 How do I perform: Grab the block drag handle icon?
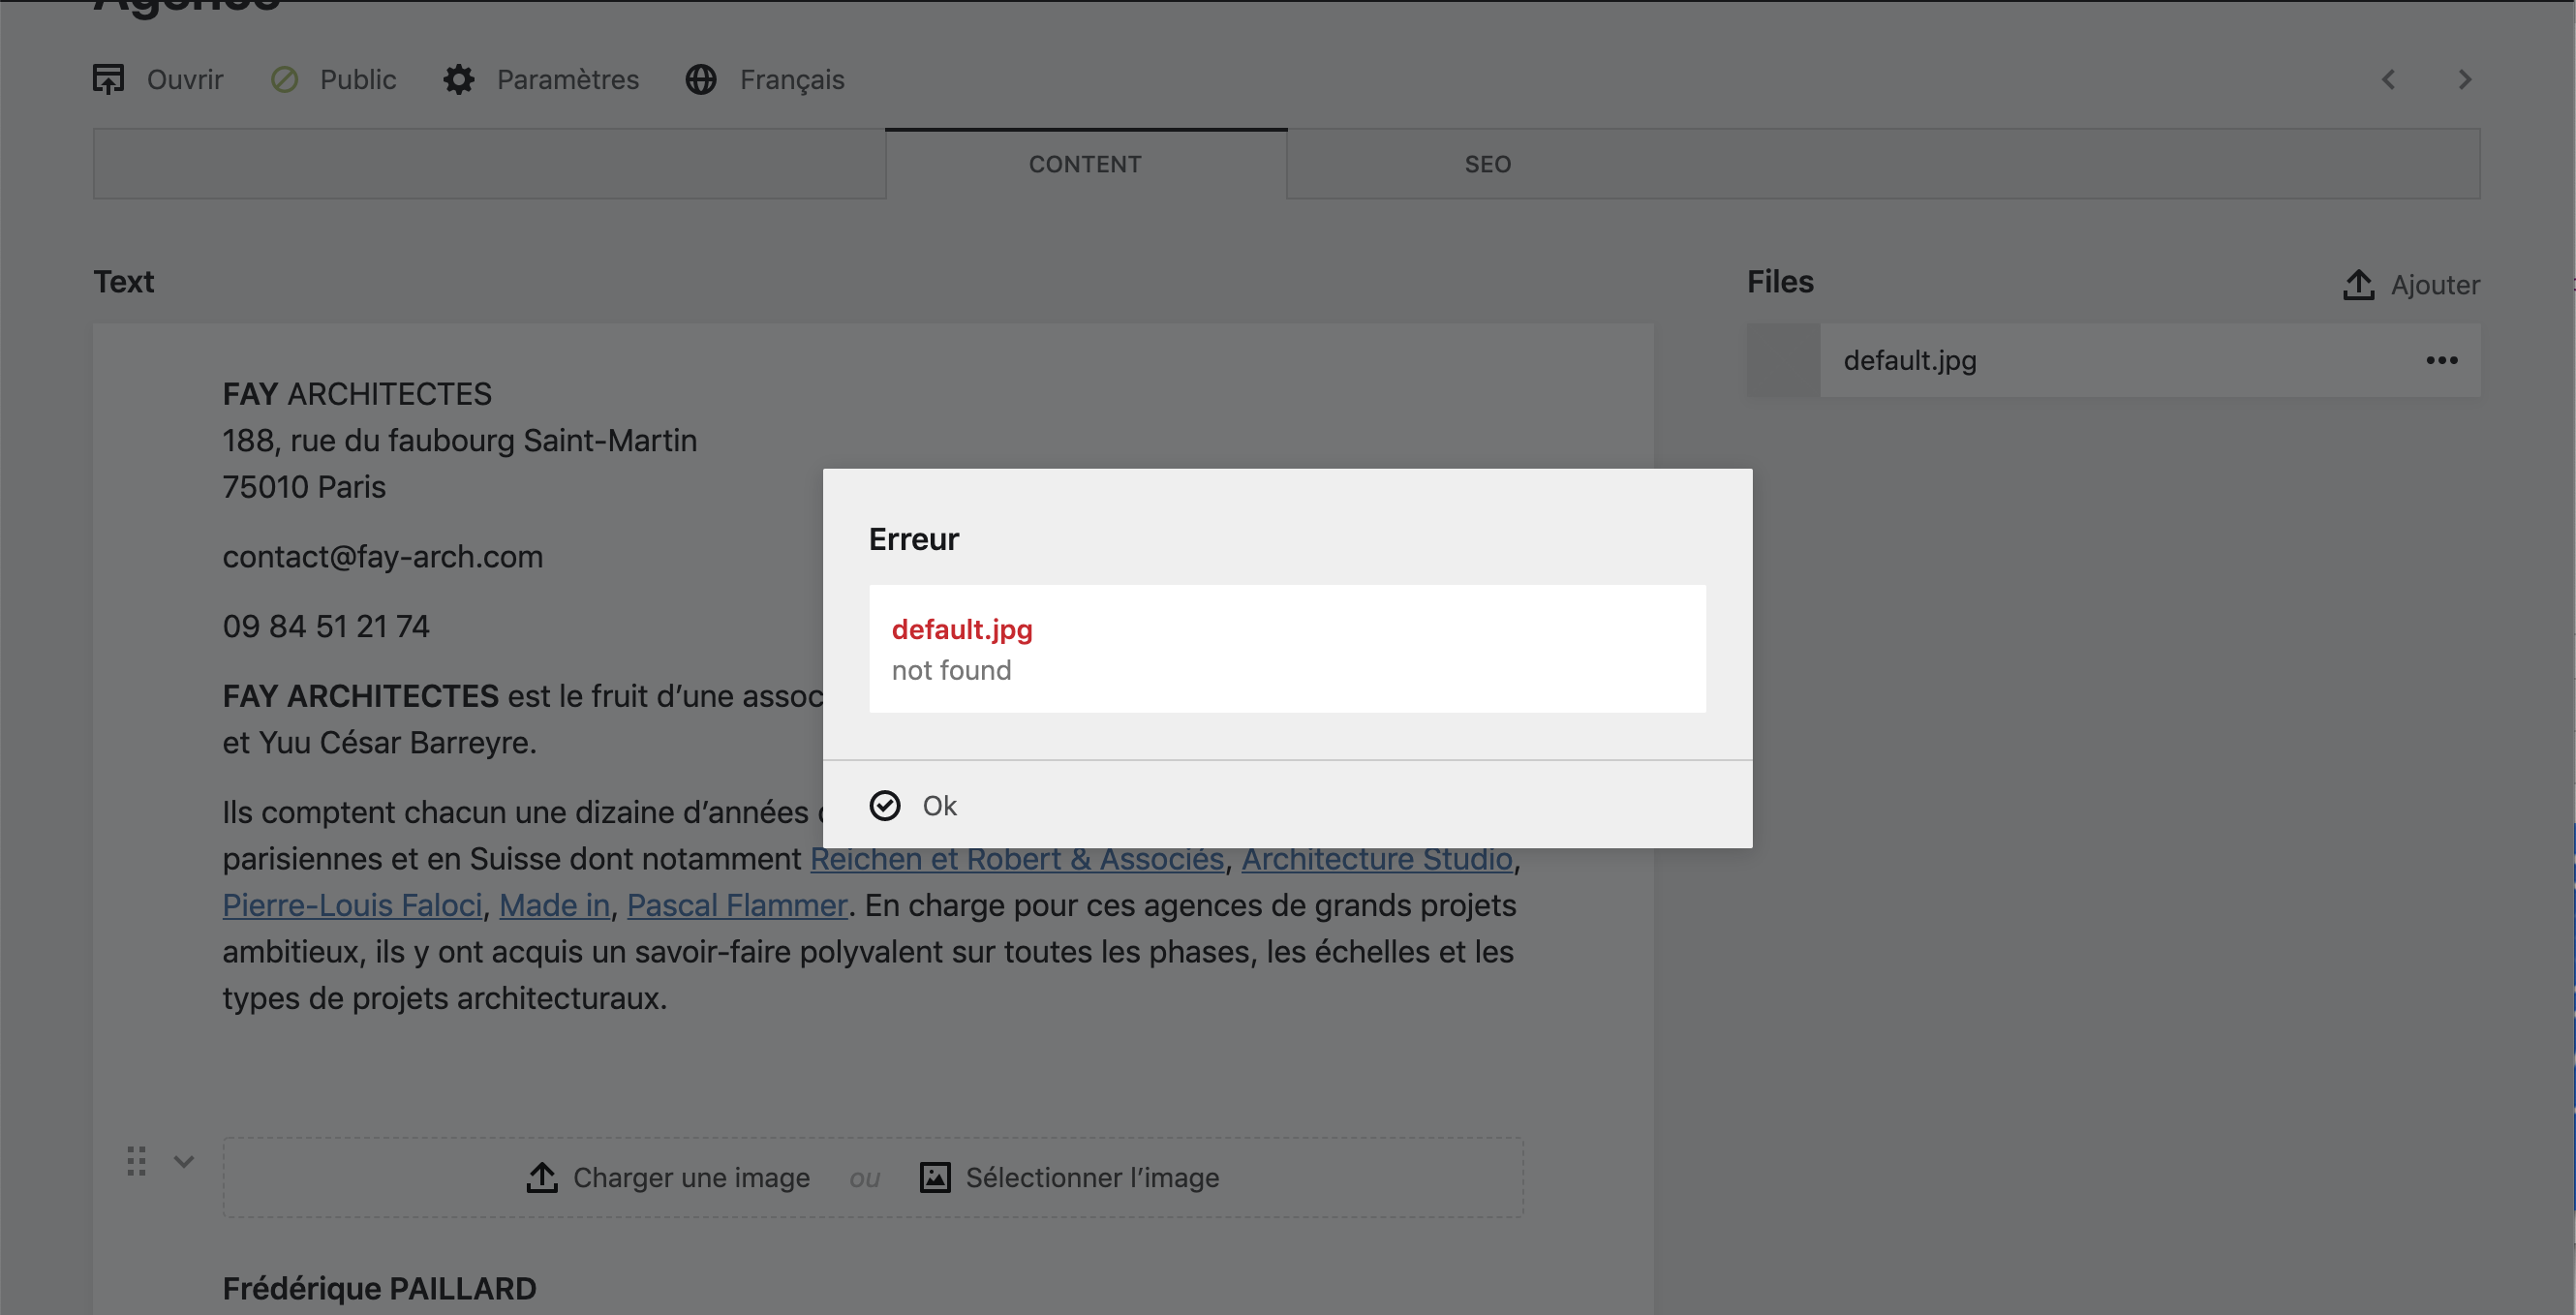(136, 1161)
